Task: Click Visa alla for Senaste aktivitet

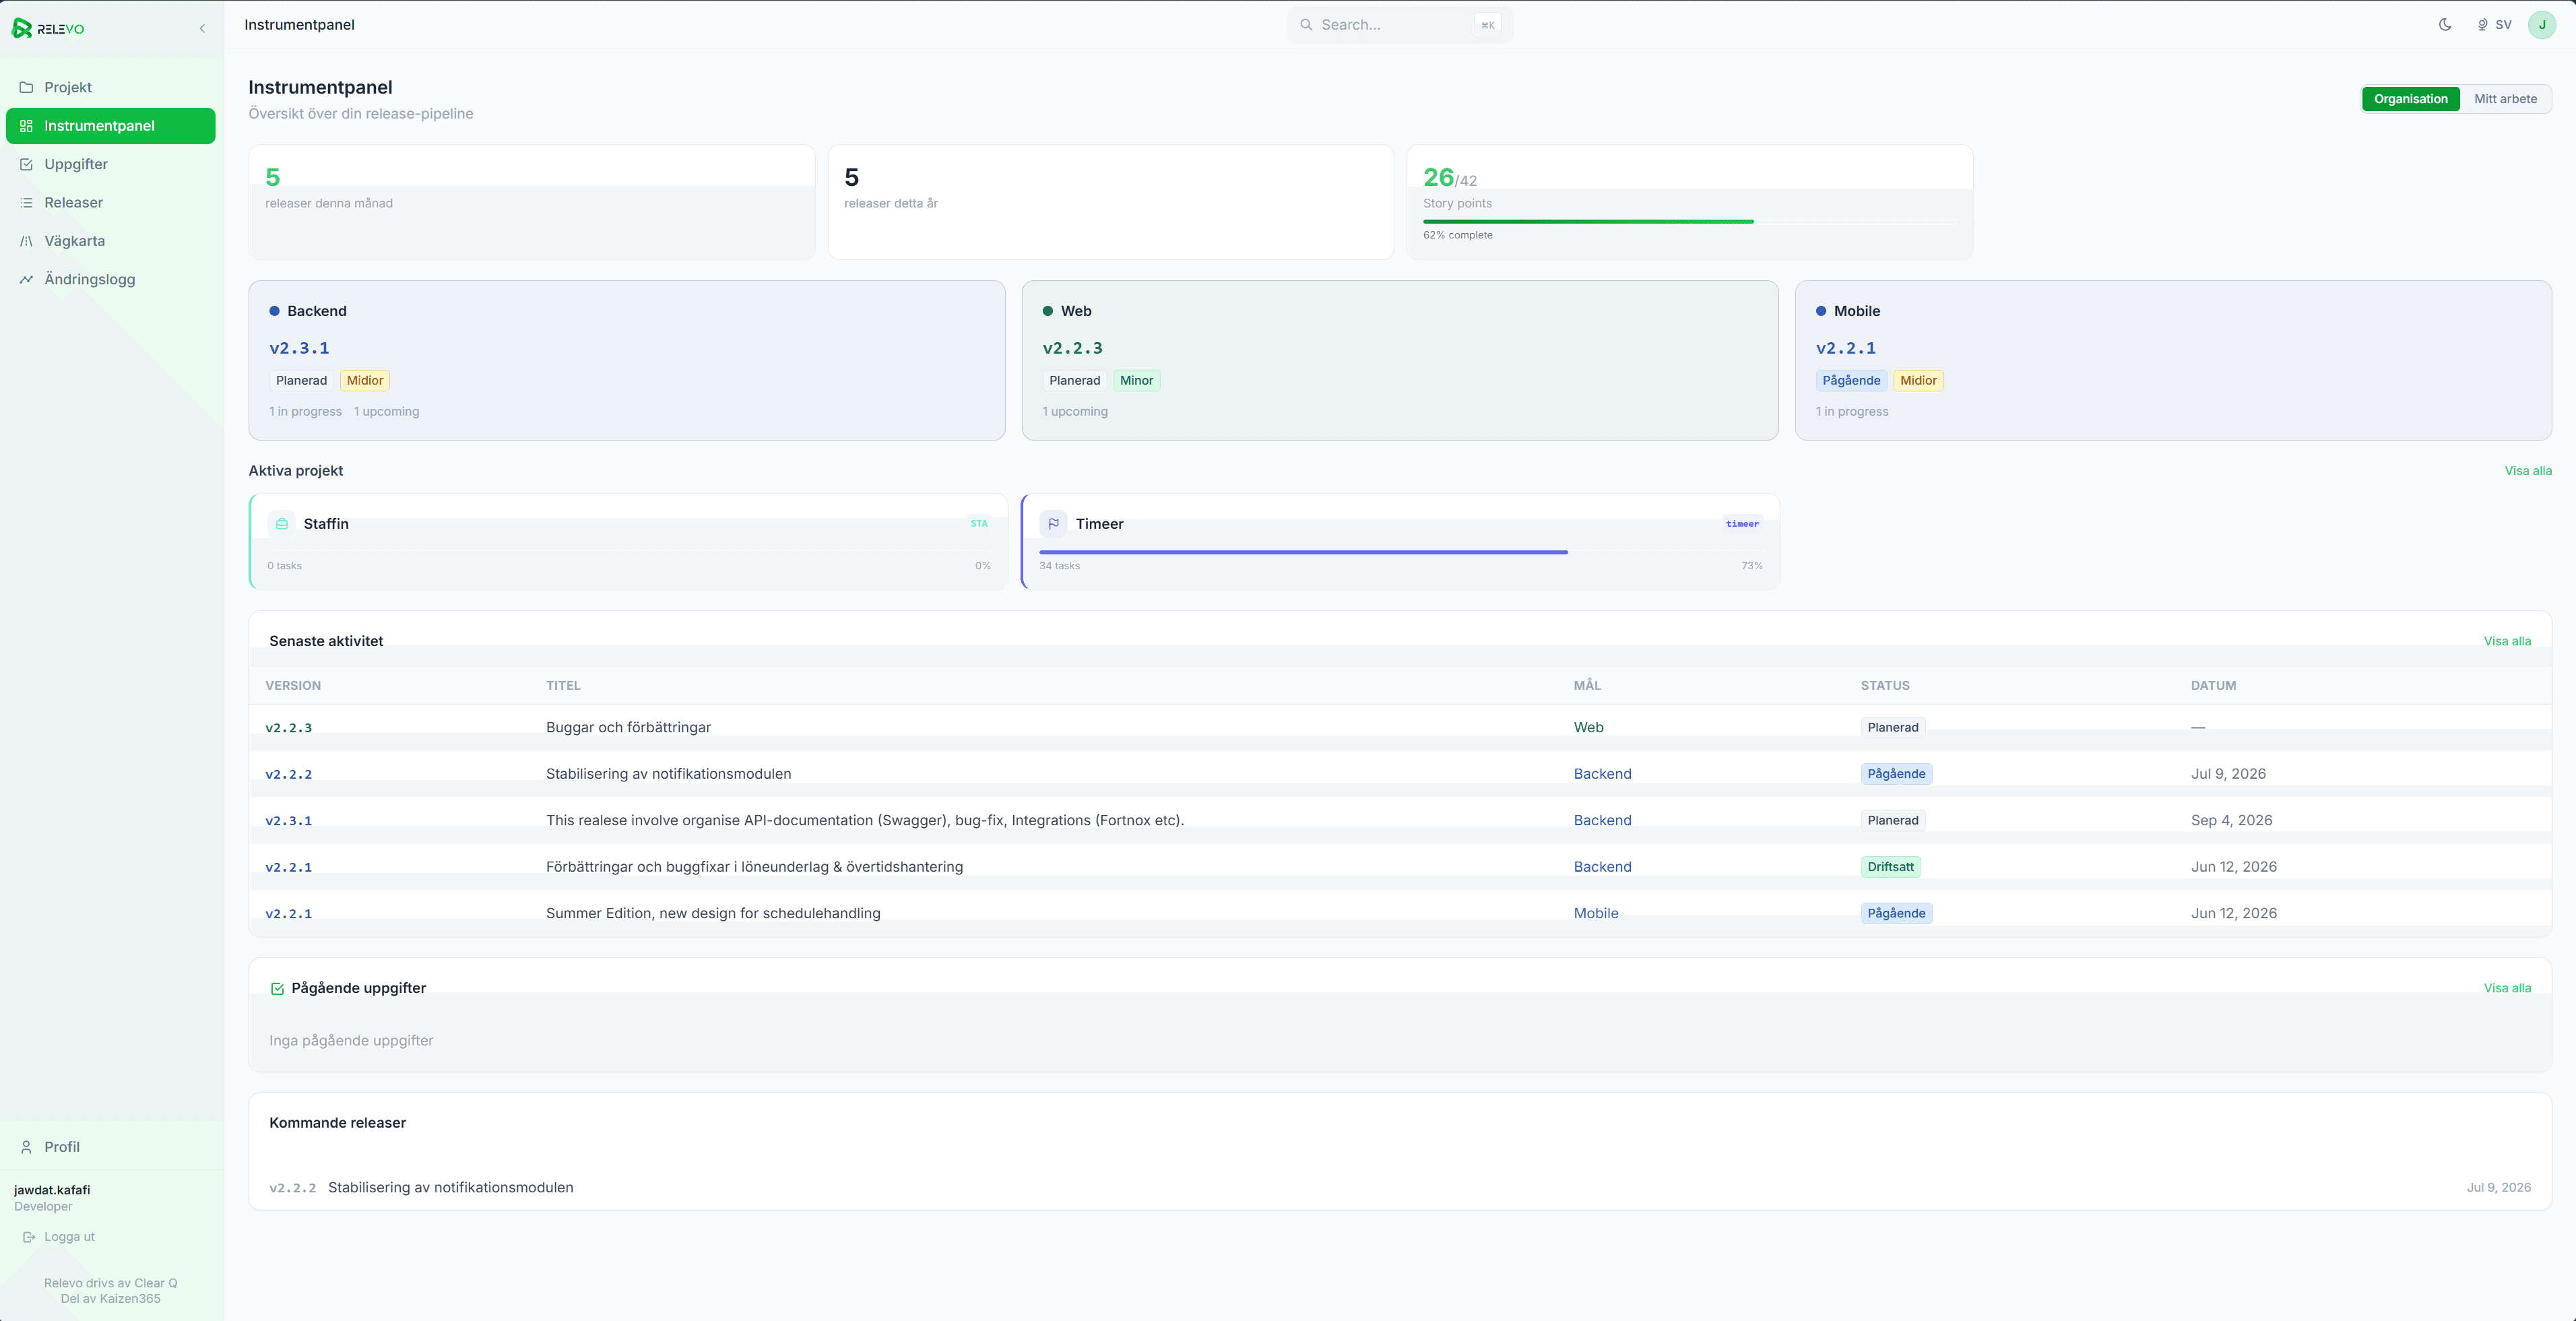Action: [2507, 642]
